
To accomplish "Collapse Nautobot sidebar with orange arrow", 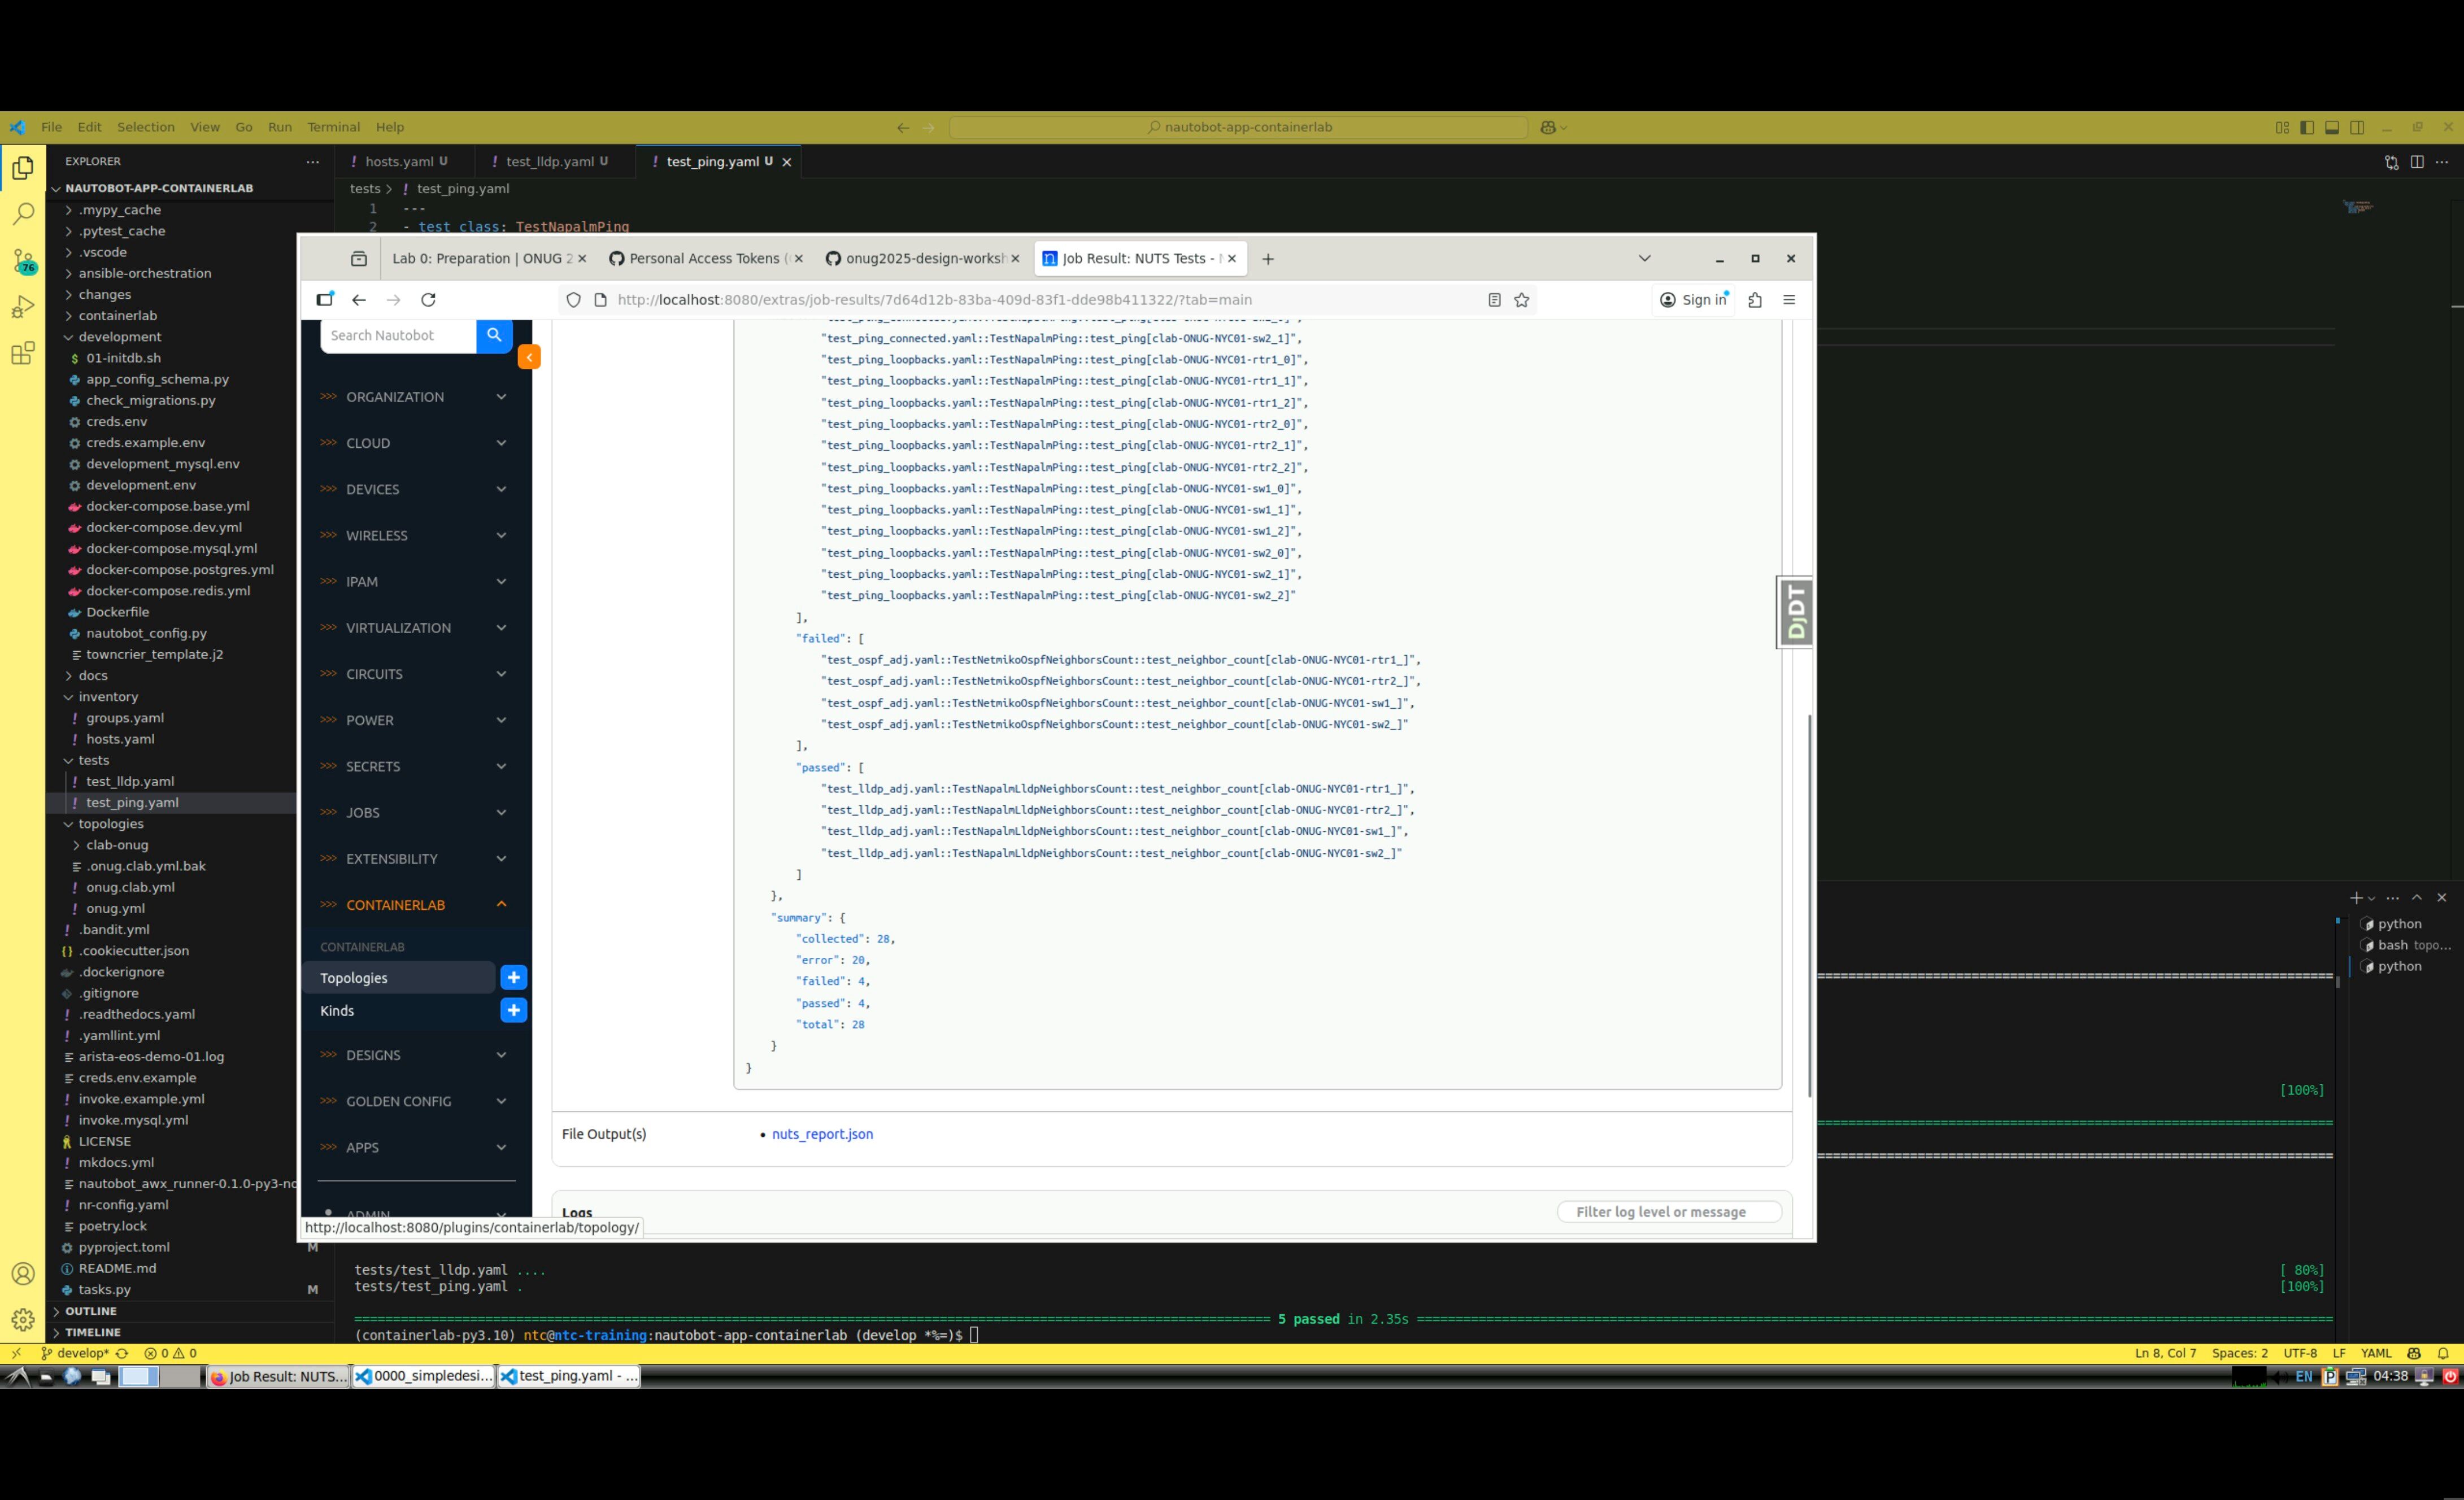I will point(529,357).
